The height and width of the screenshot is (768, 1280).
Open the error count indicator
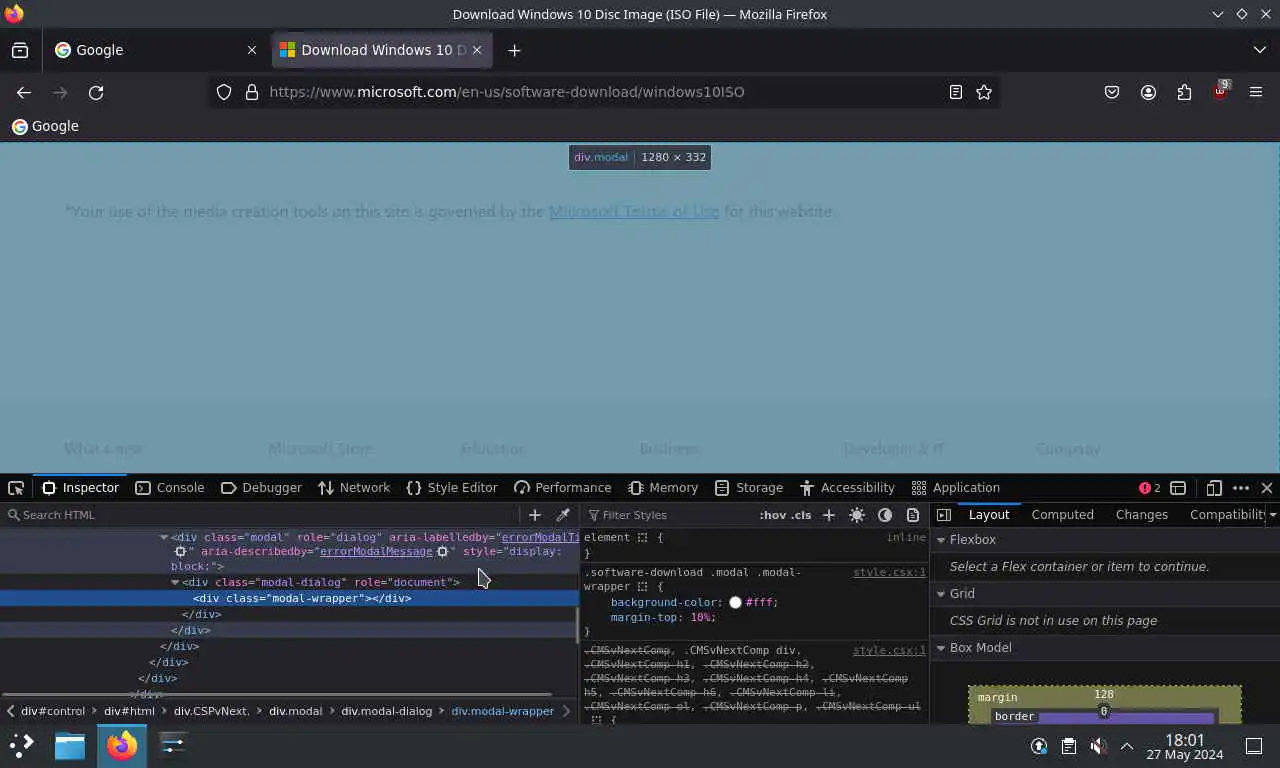1150,488
